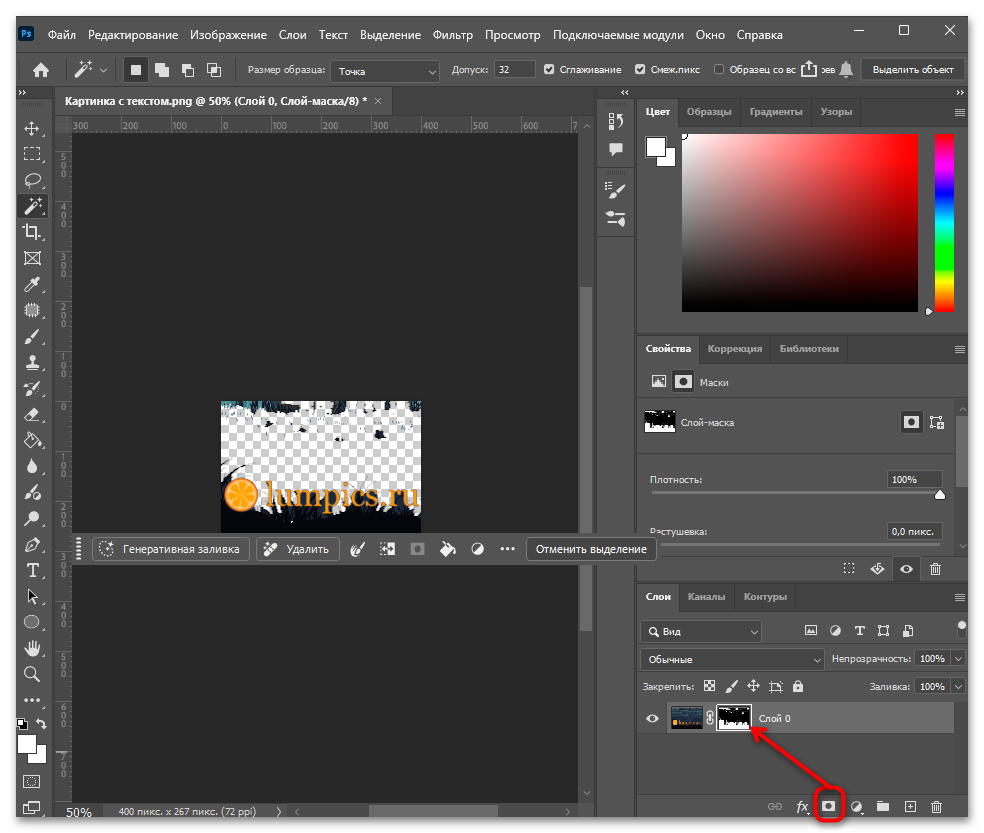Image resolution: width=984 pixels, height=833 pixels.
Task: Select the Pen tool
Action: [32, 545]
